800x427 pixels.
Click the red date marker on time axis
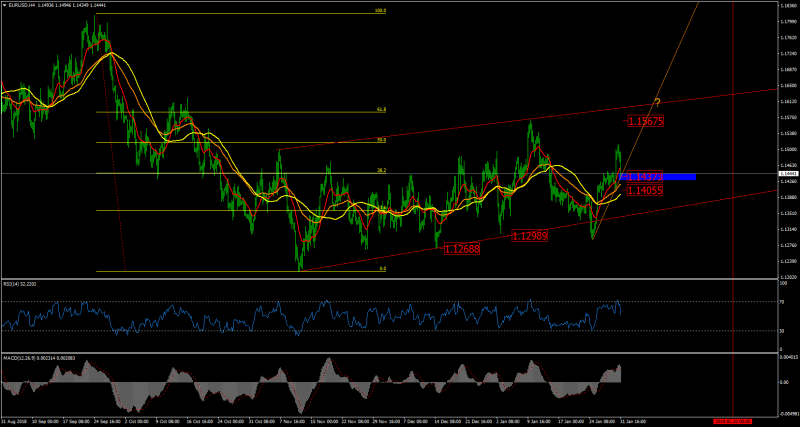point(732,423)
